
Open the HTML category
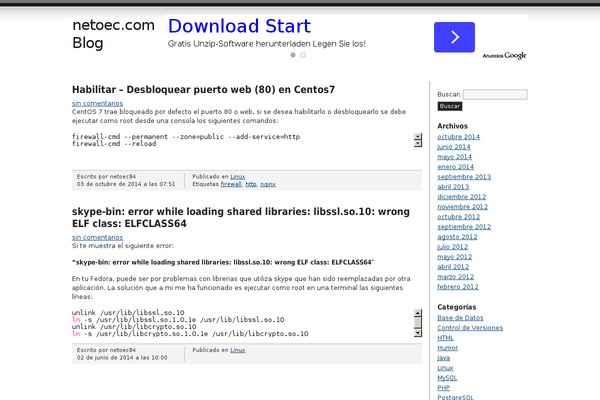[x=445, y=338]
